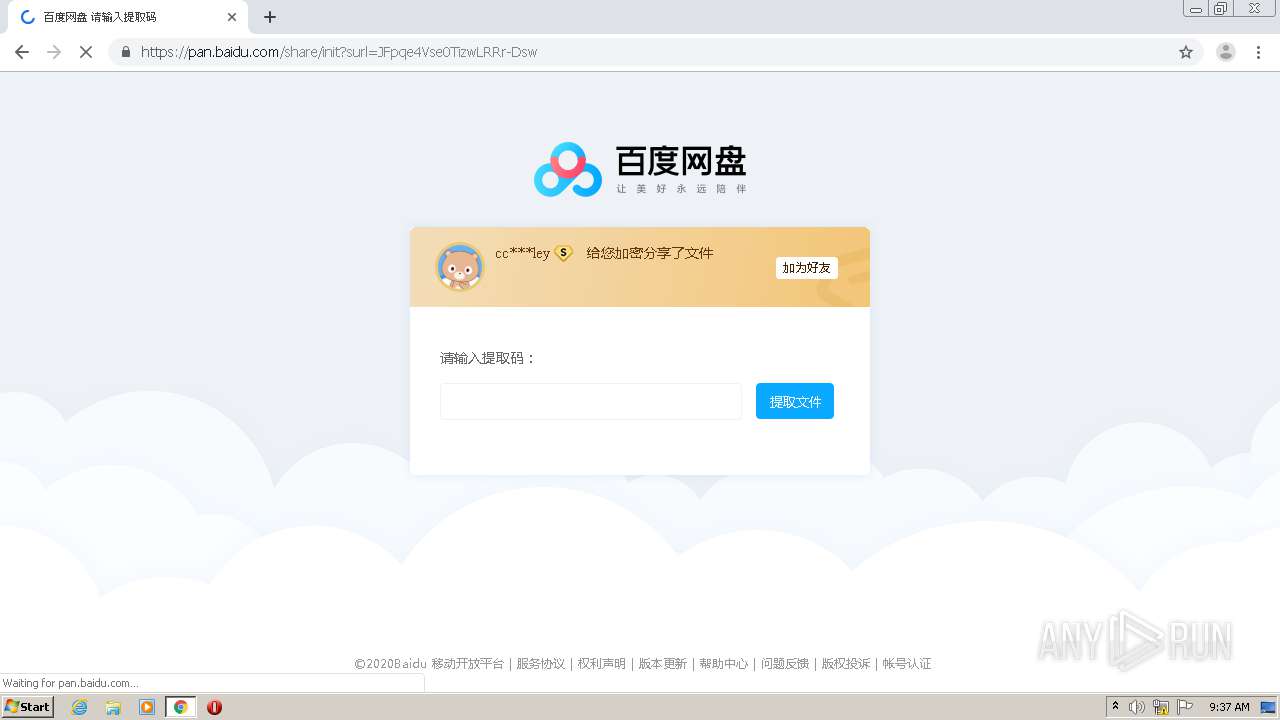Open the 版权投诉 footer link

click(x=846, y=664)
